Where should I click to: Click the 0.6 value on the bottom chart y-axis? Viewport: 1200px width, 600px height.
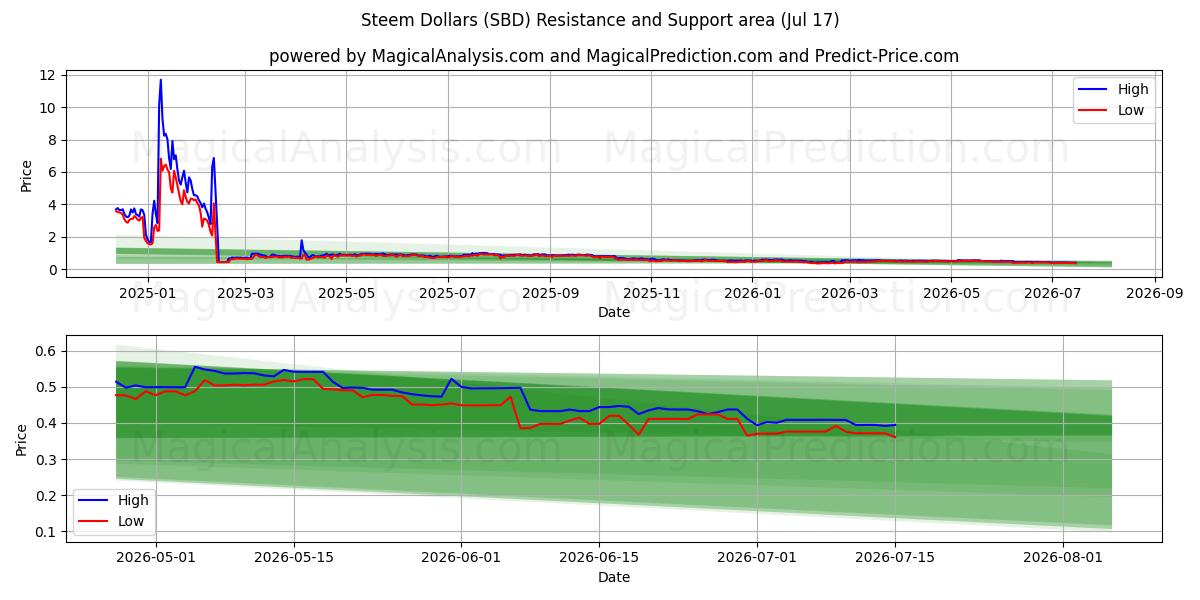(45, 351)
